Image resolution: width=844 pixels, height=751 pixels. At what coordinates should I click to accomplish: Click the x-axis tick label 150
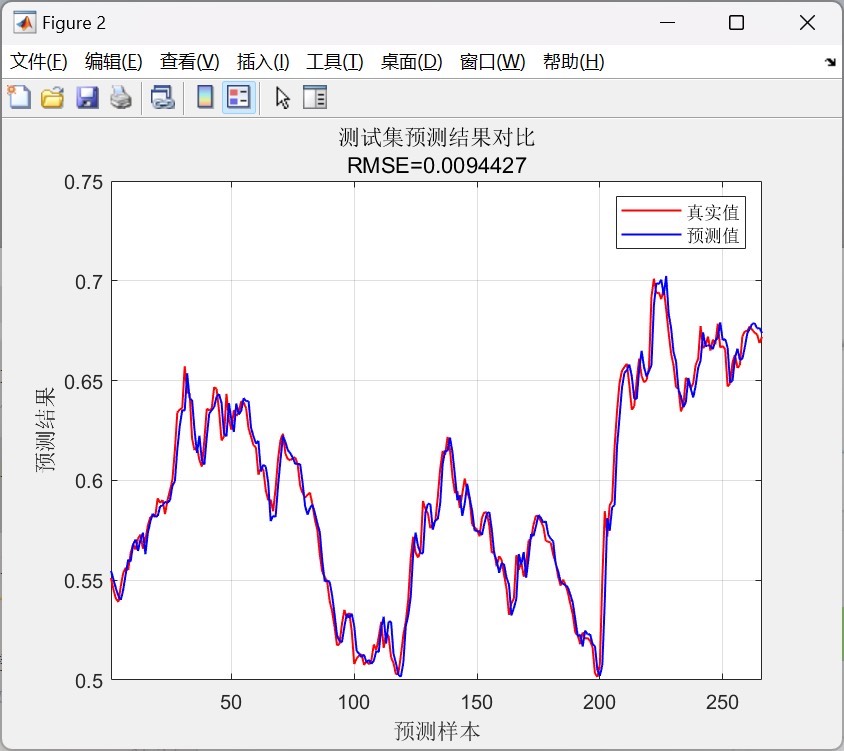coord(476,702)
